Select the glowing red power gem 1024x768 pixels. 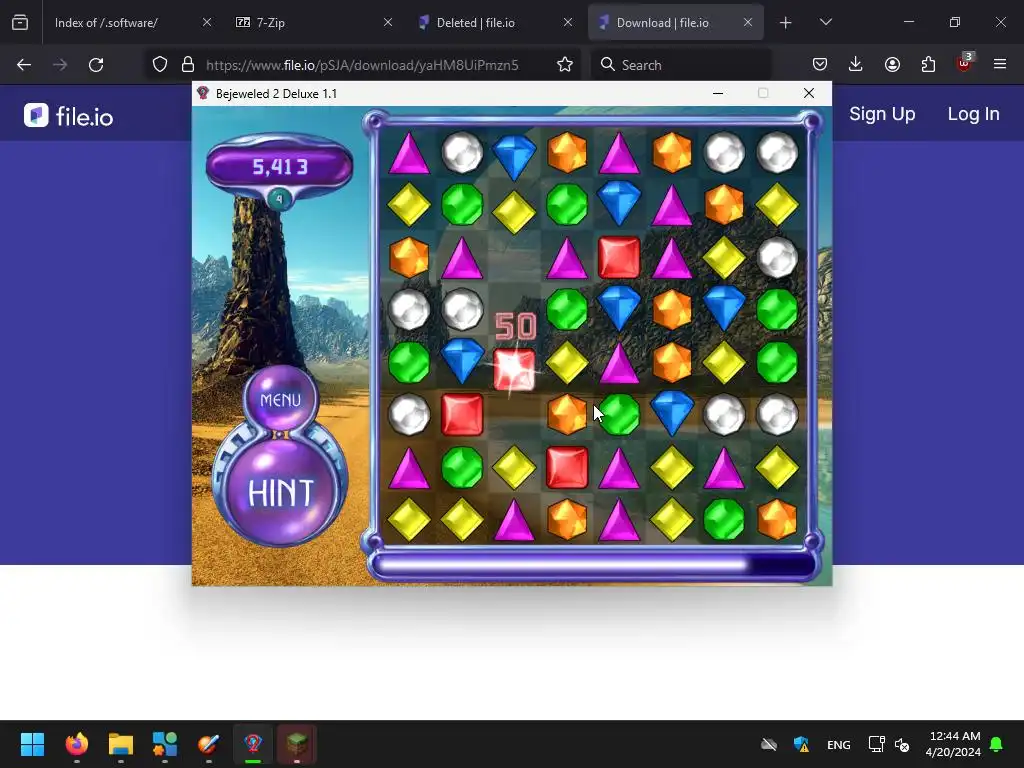(x=514, y=370)
